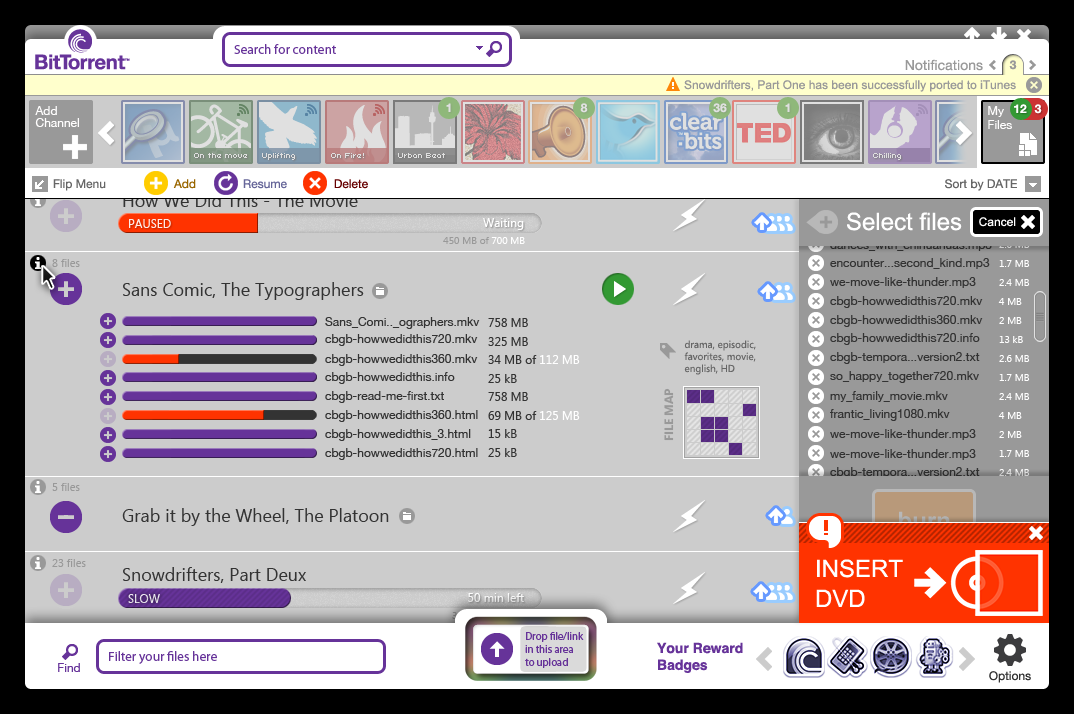Remove encounter...second_kind.mp3 from the list
Screen dimensions: 1074x714
click(815, 263)
